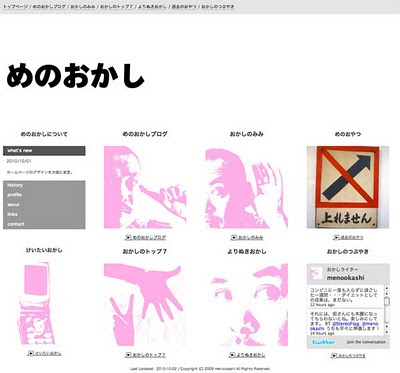Click the arrow icon beside よりぬきおかし link under the image
Viewport: 400px width, 373px height.
pyautogui.click(x=232, y=355)
